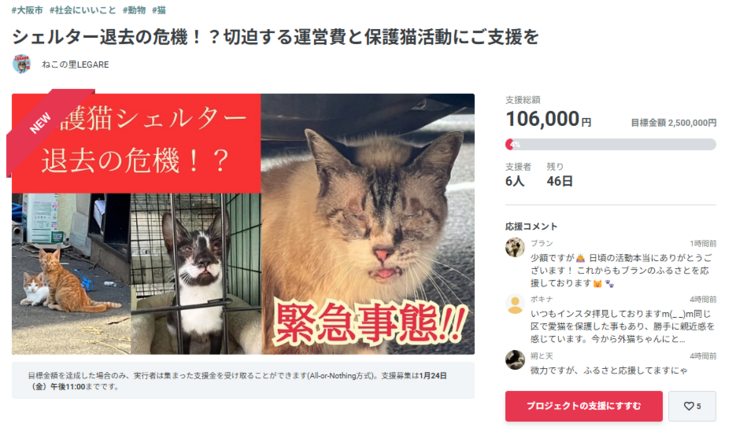The image size is (736, 435).
Task: Click the project title heading
Action: pos(275,37)
